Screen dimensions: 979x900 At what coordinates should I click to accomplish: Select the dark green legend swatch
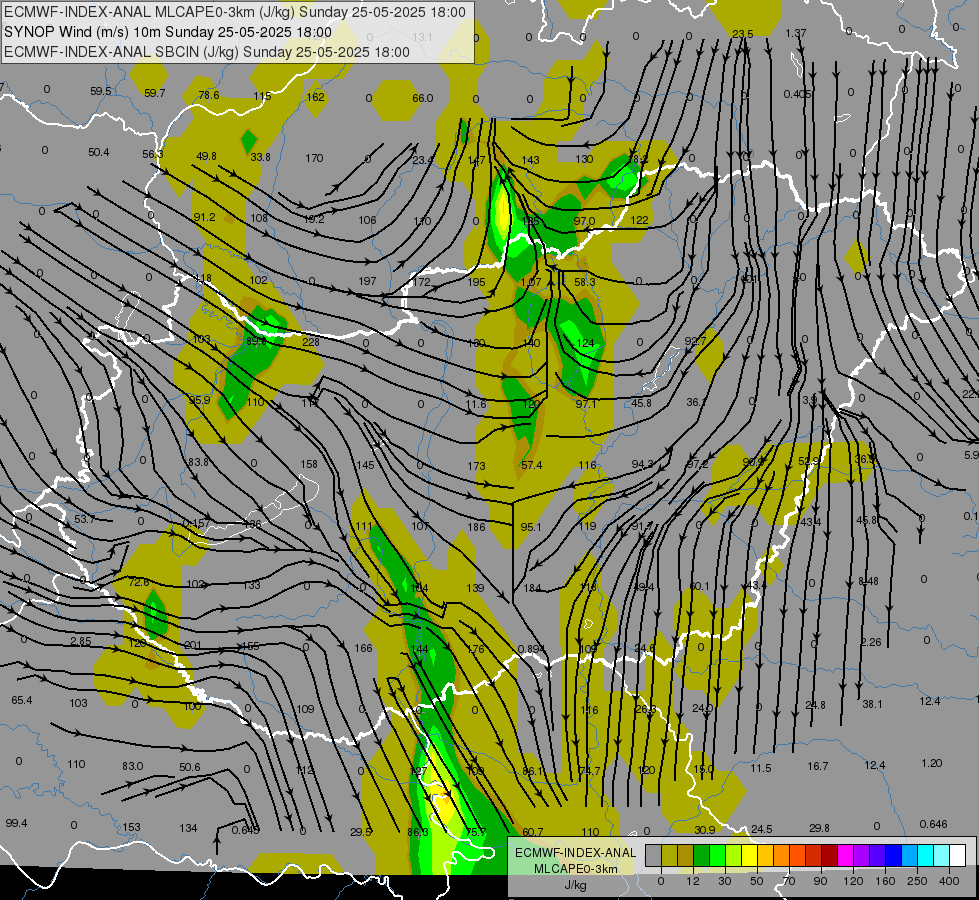[702, 855]
